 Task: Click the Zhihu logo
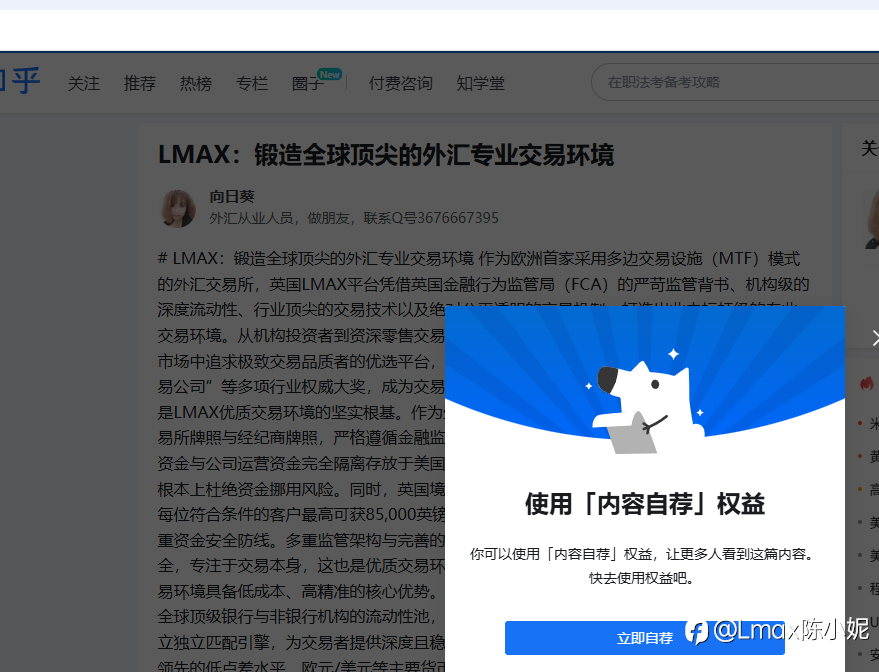pyautogui.click(x=20, y=81)
